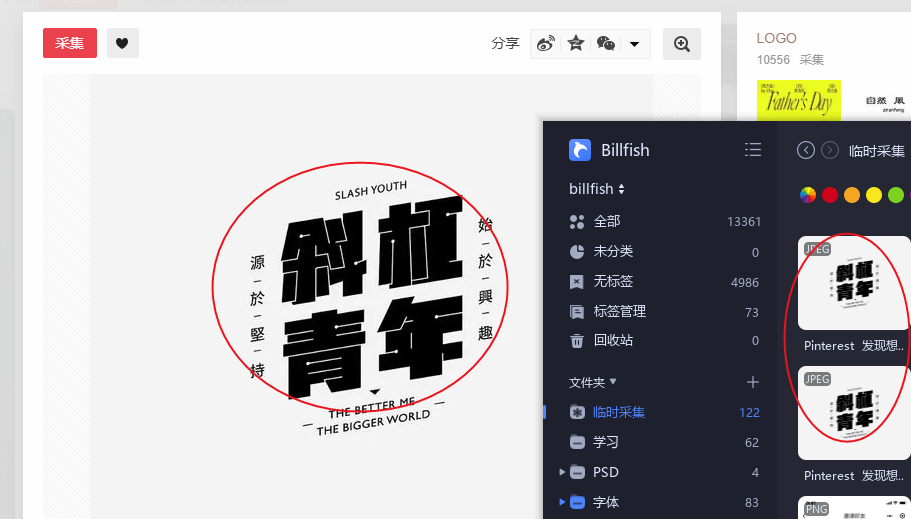Click the 临时采集 folder icon
The width and height of the screenshot is (911, 519).
tap(577, 413)
